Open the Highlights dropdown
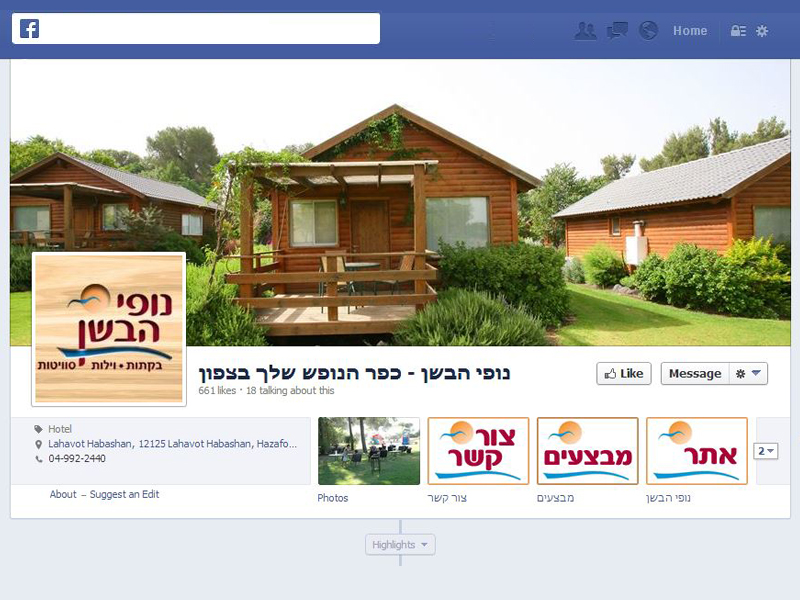Screen dimensions: 800x600 click(x=400, y=545)
